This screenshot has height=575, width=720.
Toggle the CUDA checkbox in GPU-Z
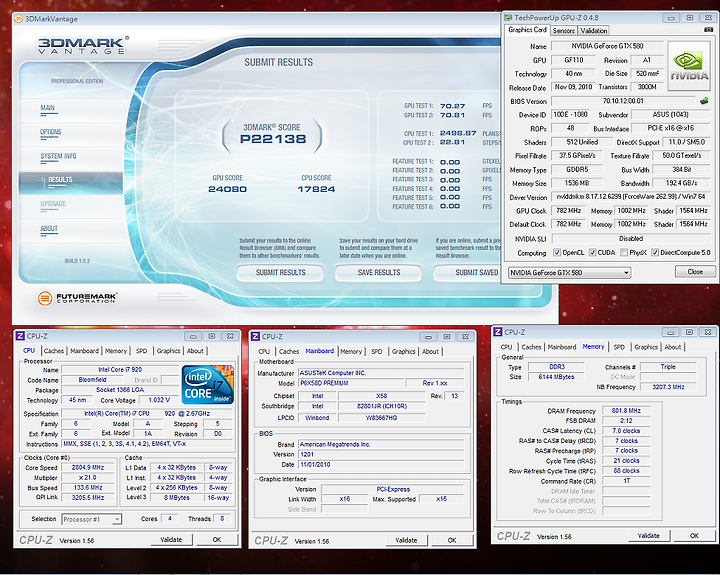[x=592, y=253]
